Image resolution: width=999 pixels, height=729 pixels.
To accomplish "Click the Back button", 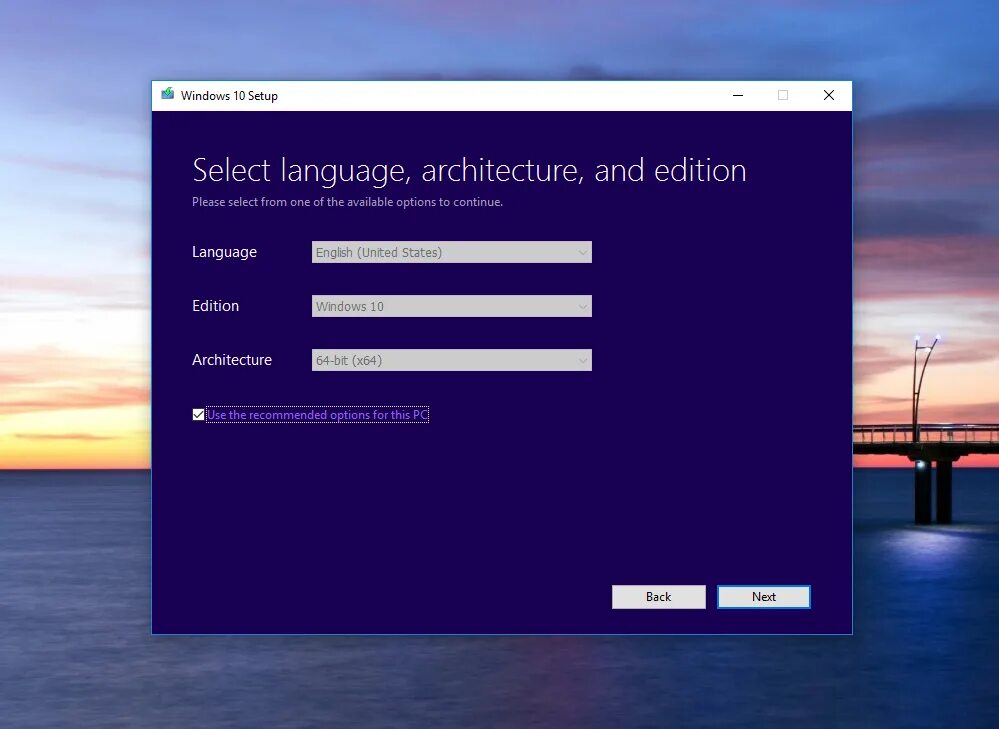I will (659, 597).
